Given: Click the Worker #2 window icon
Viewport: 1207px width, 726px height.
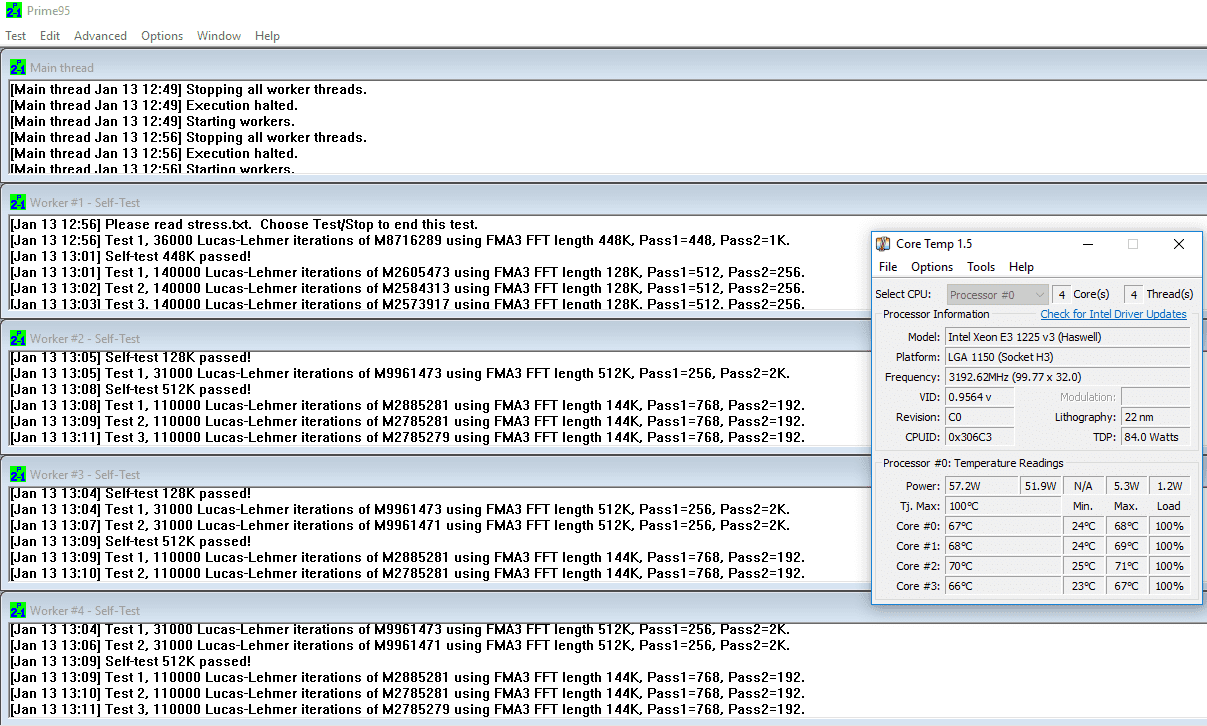Looking at the screenshot, I should coord(18,338).
